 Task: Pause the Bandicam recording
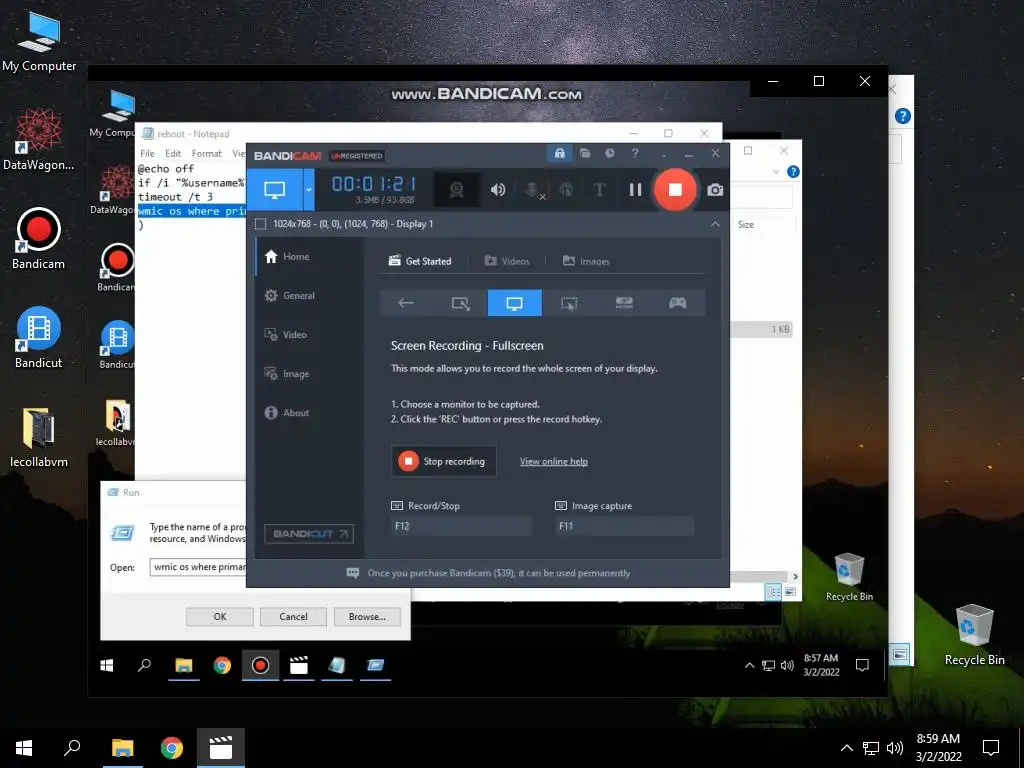pos(635,189)
